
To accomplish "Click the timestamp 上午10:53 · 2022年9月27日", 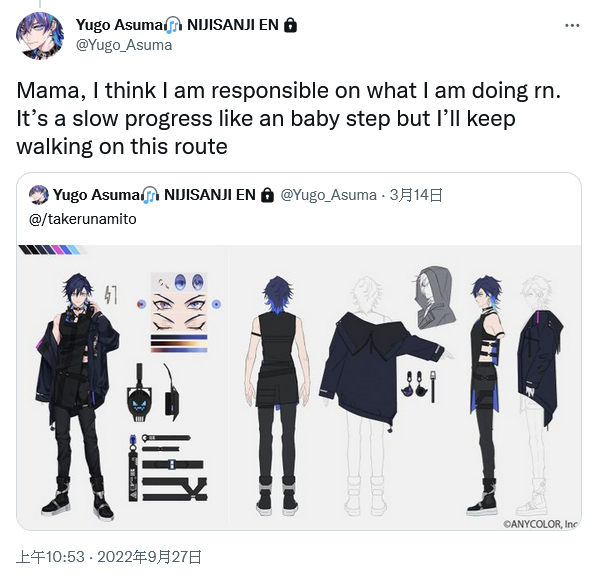I will pyautogui.click(x=109, y=557).
